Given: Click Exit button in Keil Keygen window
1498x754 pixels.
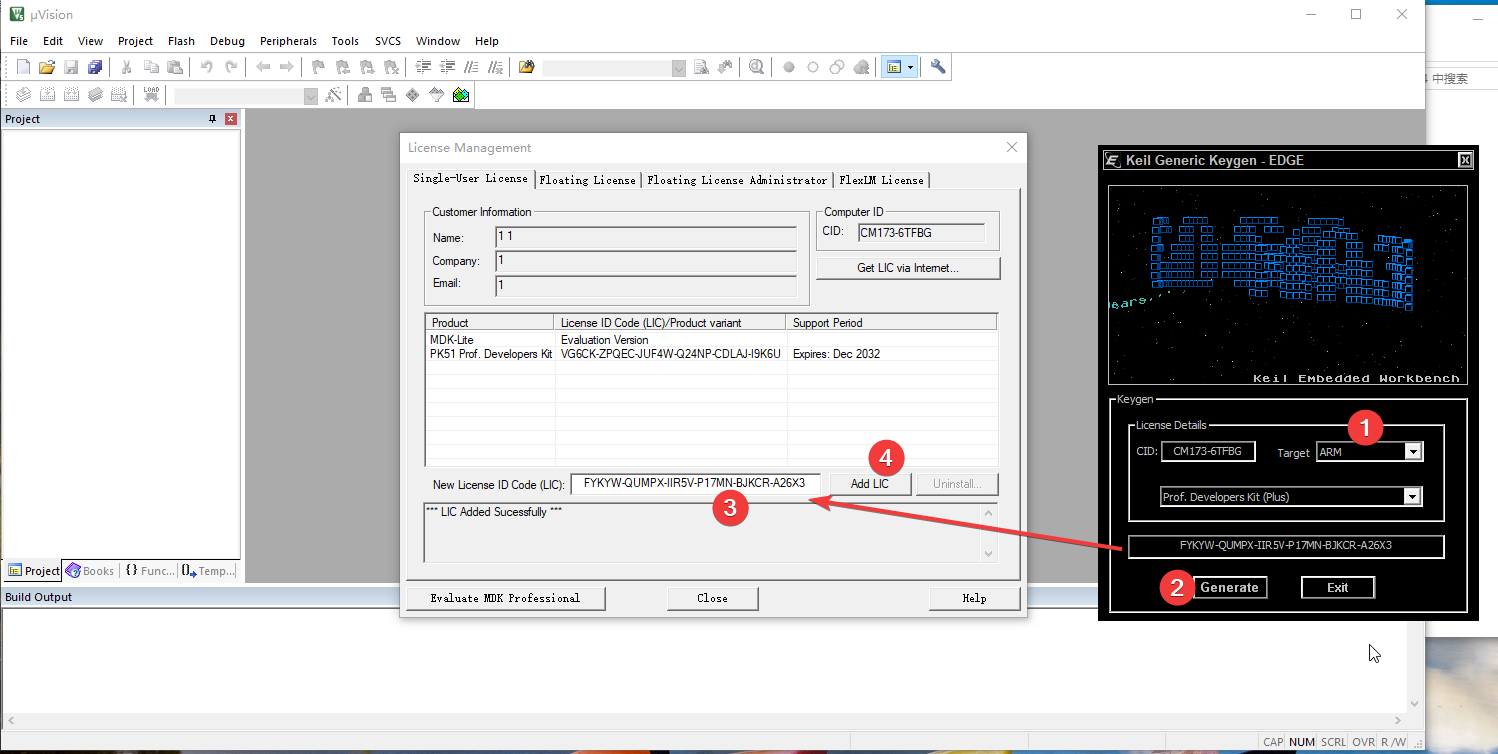Looking at the screenshot, I should (x=1337, y=587).
